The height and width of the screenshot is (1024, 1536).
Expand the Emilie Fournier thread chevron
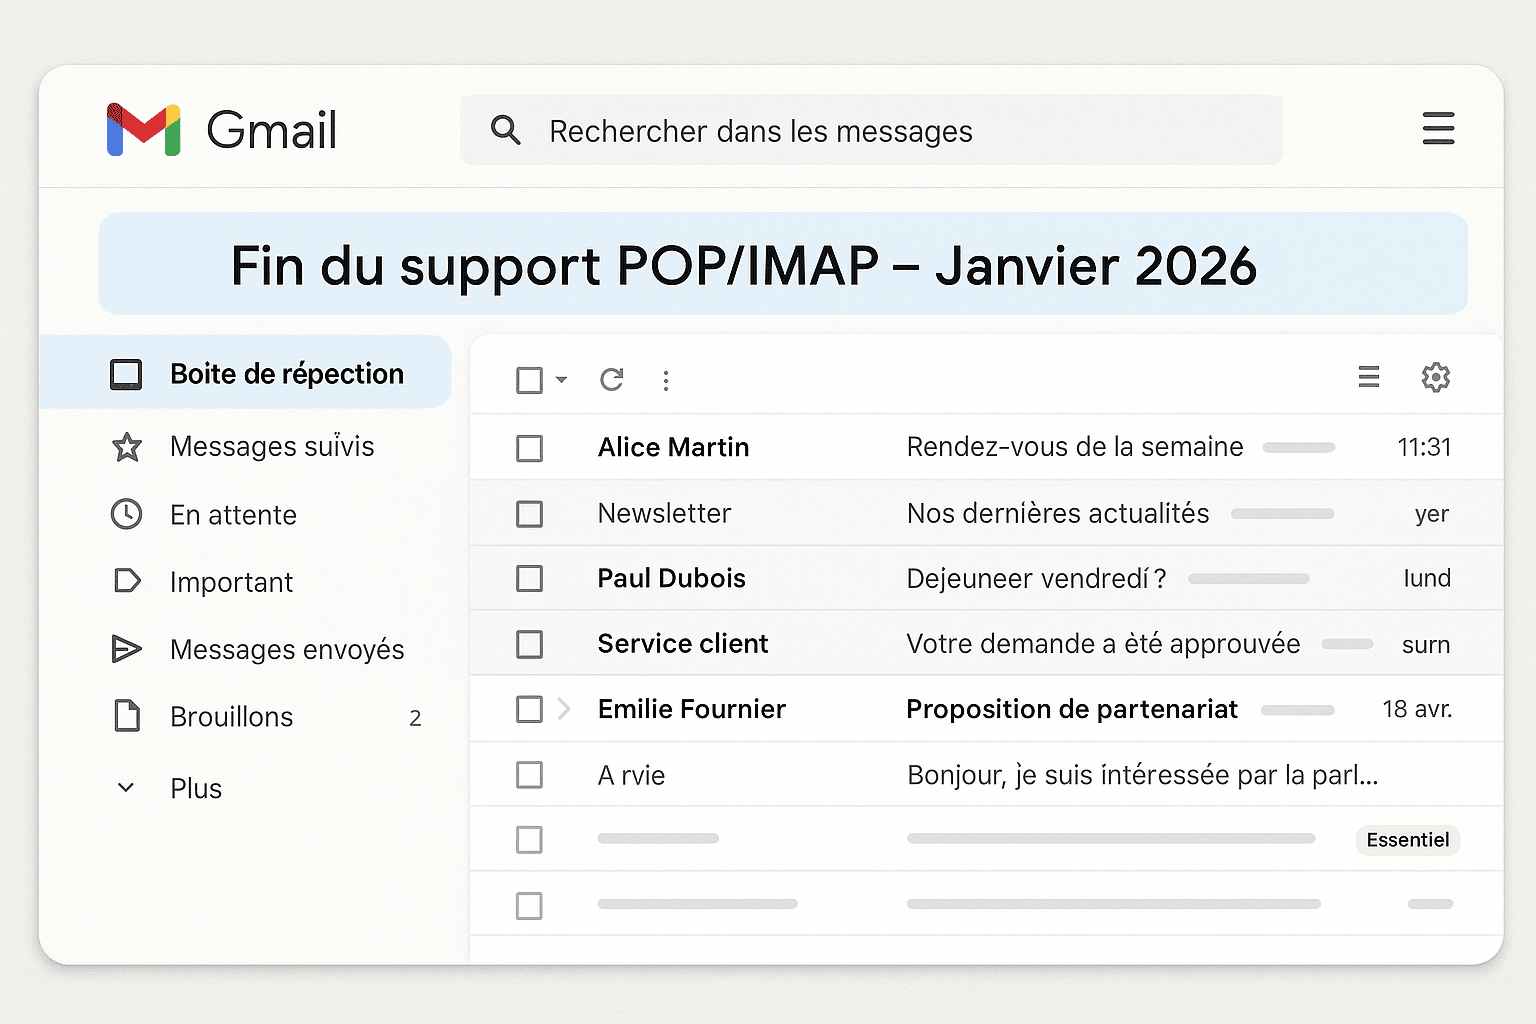click(x=564, y=709)
